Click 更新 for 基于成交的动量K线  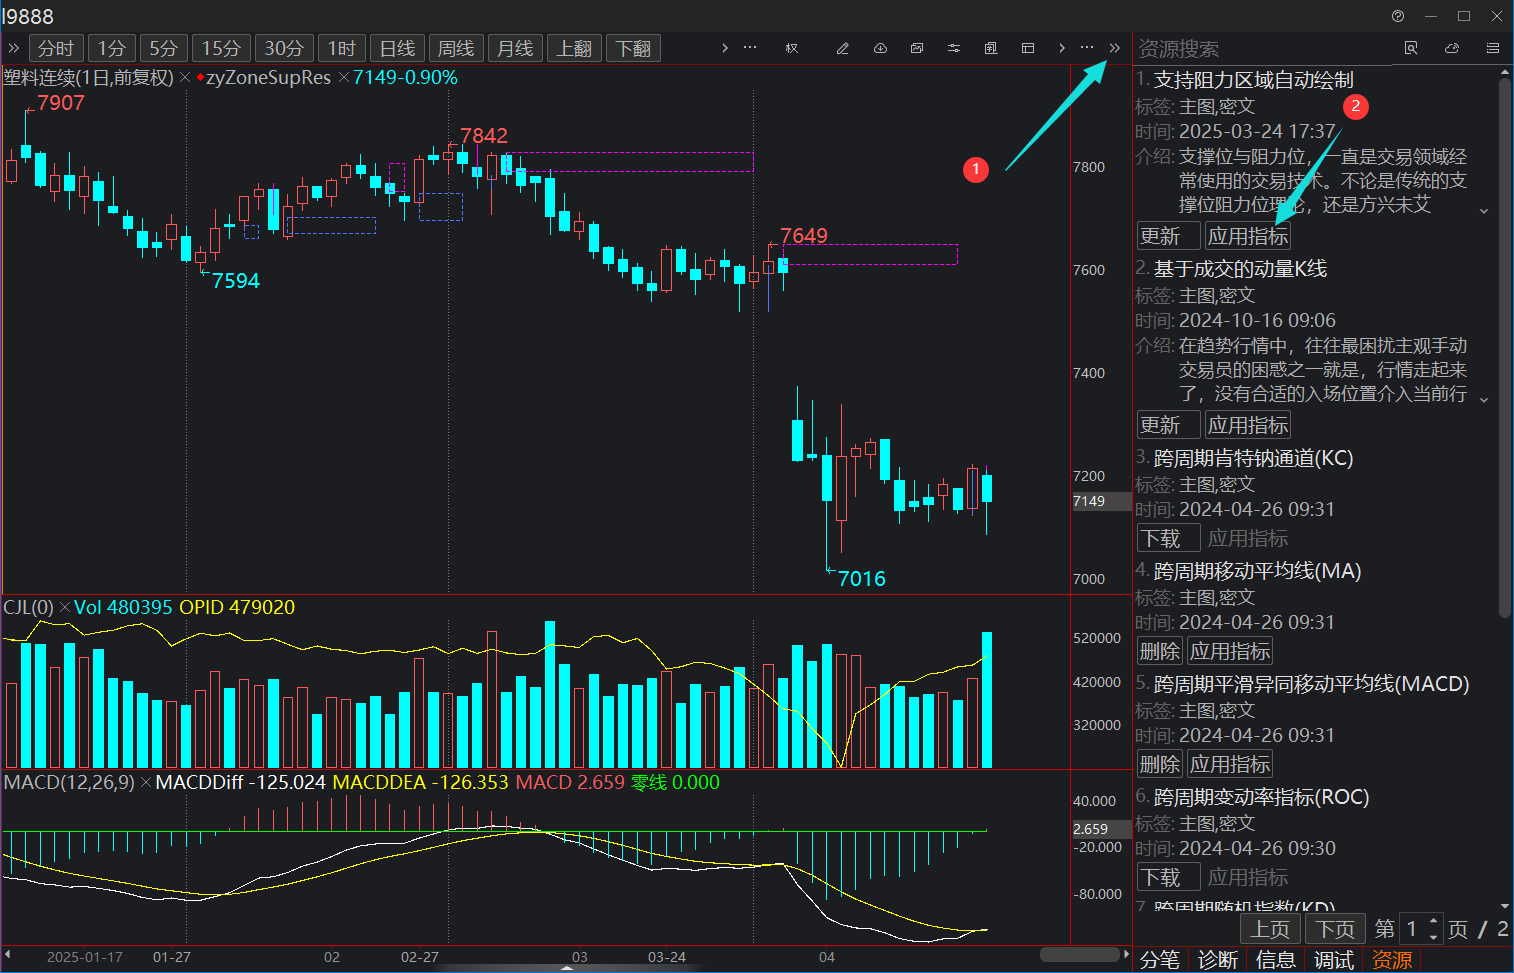point(1169,425)
